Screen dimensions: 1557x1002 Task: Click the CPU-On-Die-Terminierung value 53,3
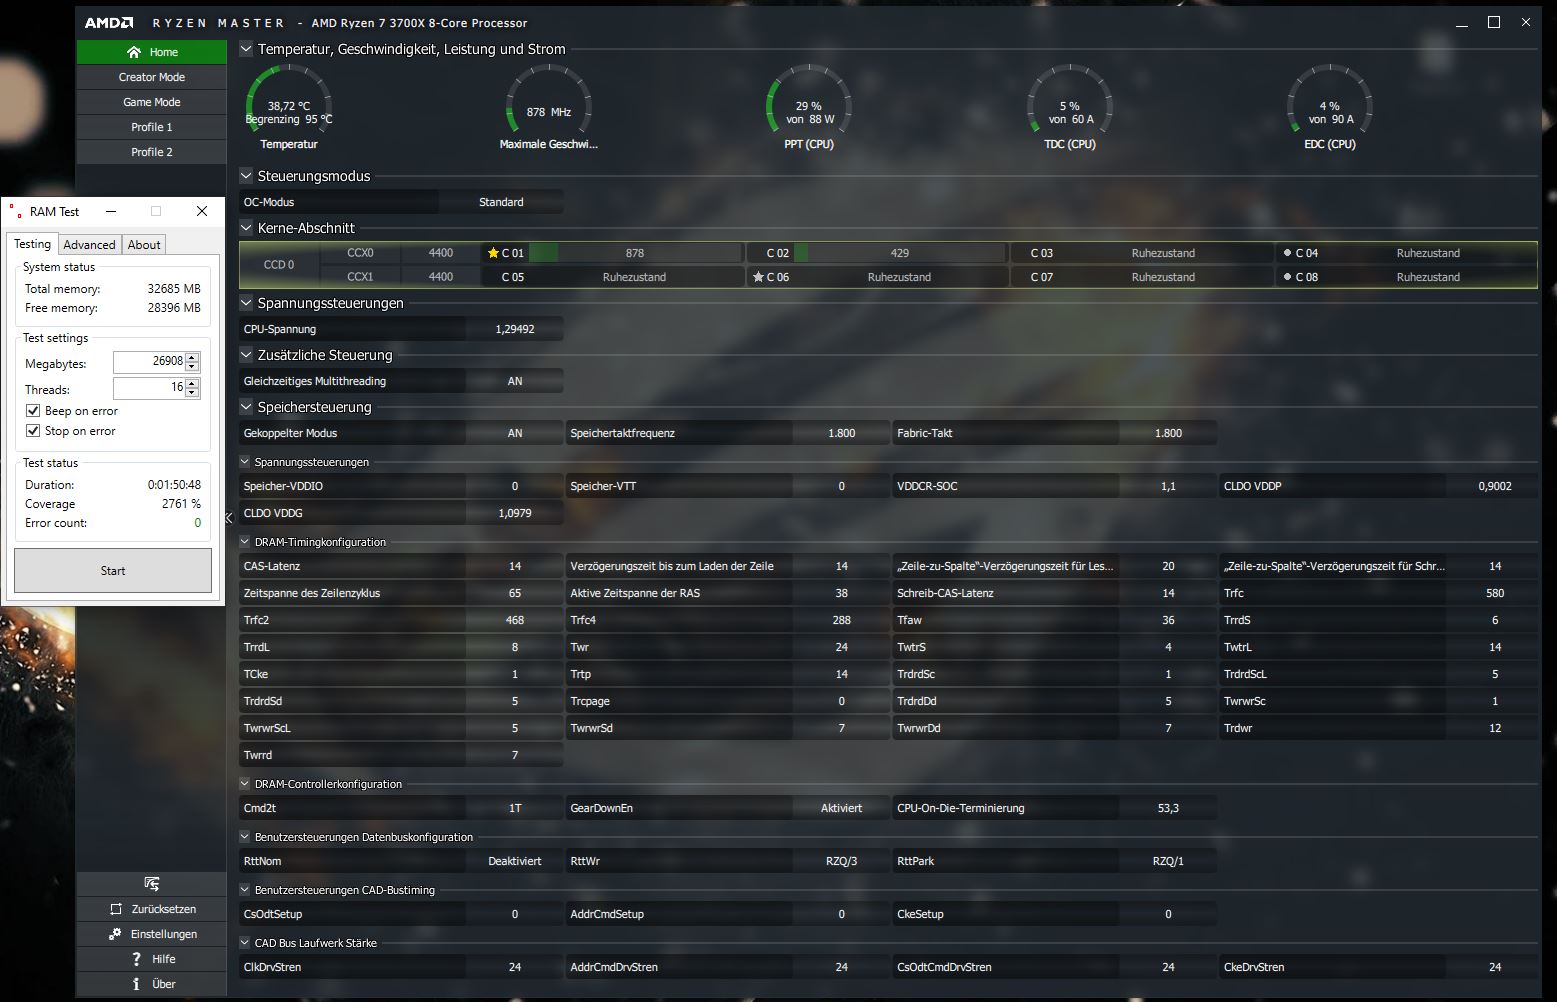tap(1168, 808)
